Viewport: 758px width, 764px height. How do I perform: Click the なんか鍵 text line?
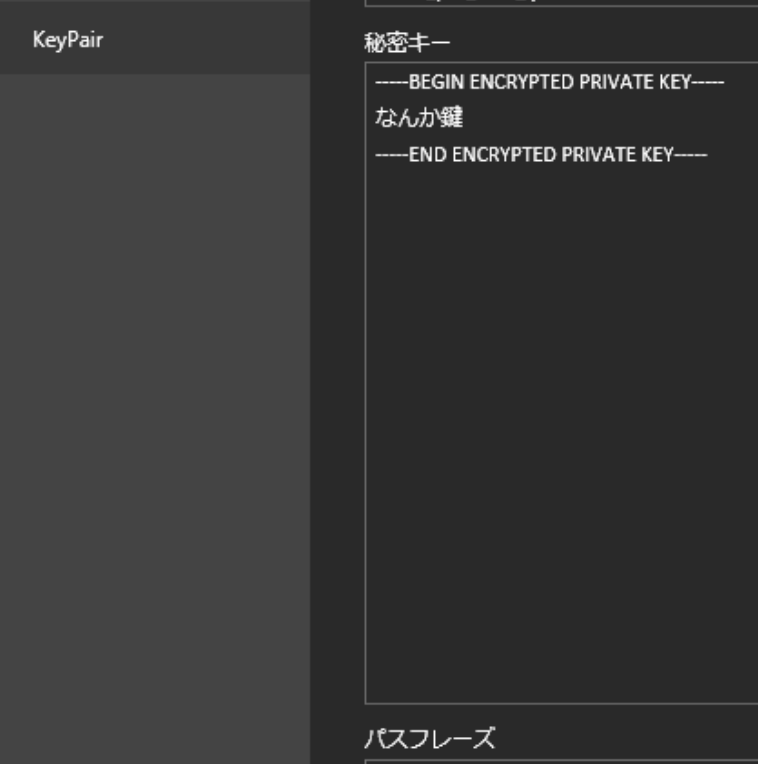(419, 117)
